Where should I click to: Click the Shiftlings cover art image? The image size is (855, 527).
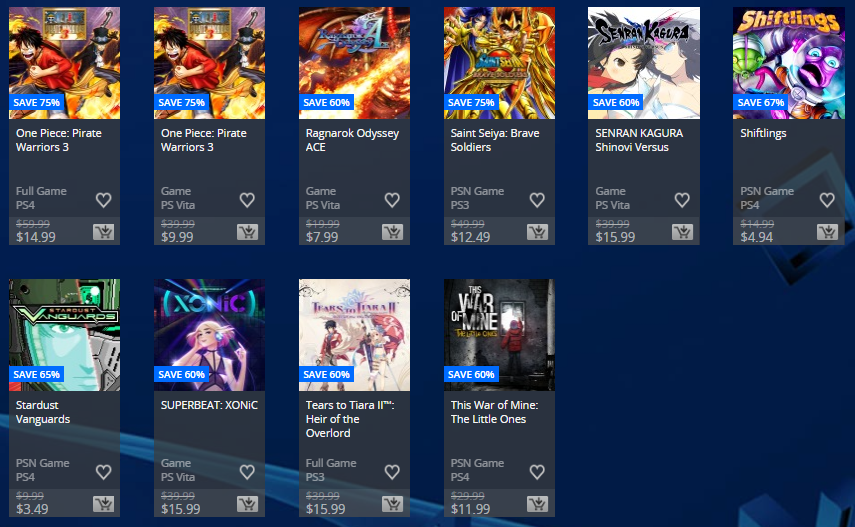[788, 63]
